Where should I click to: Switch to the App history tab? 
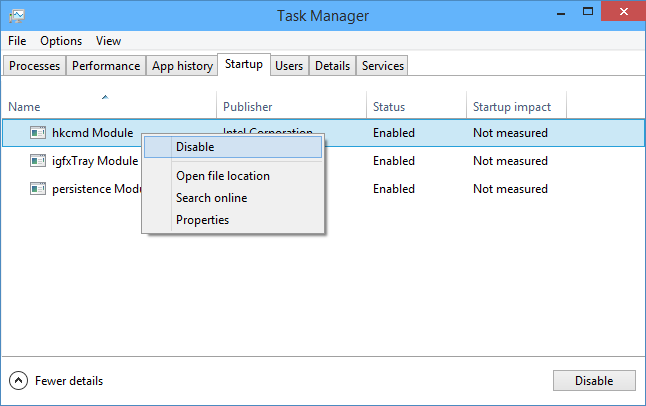pyautogui.click(x=182, y=66)
